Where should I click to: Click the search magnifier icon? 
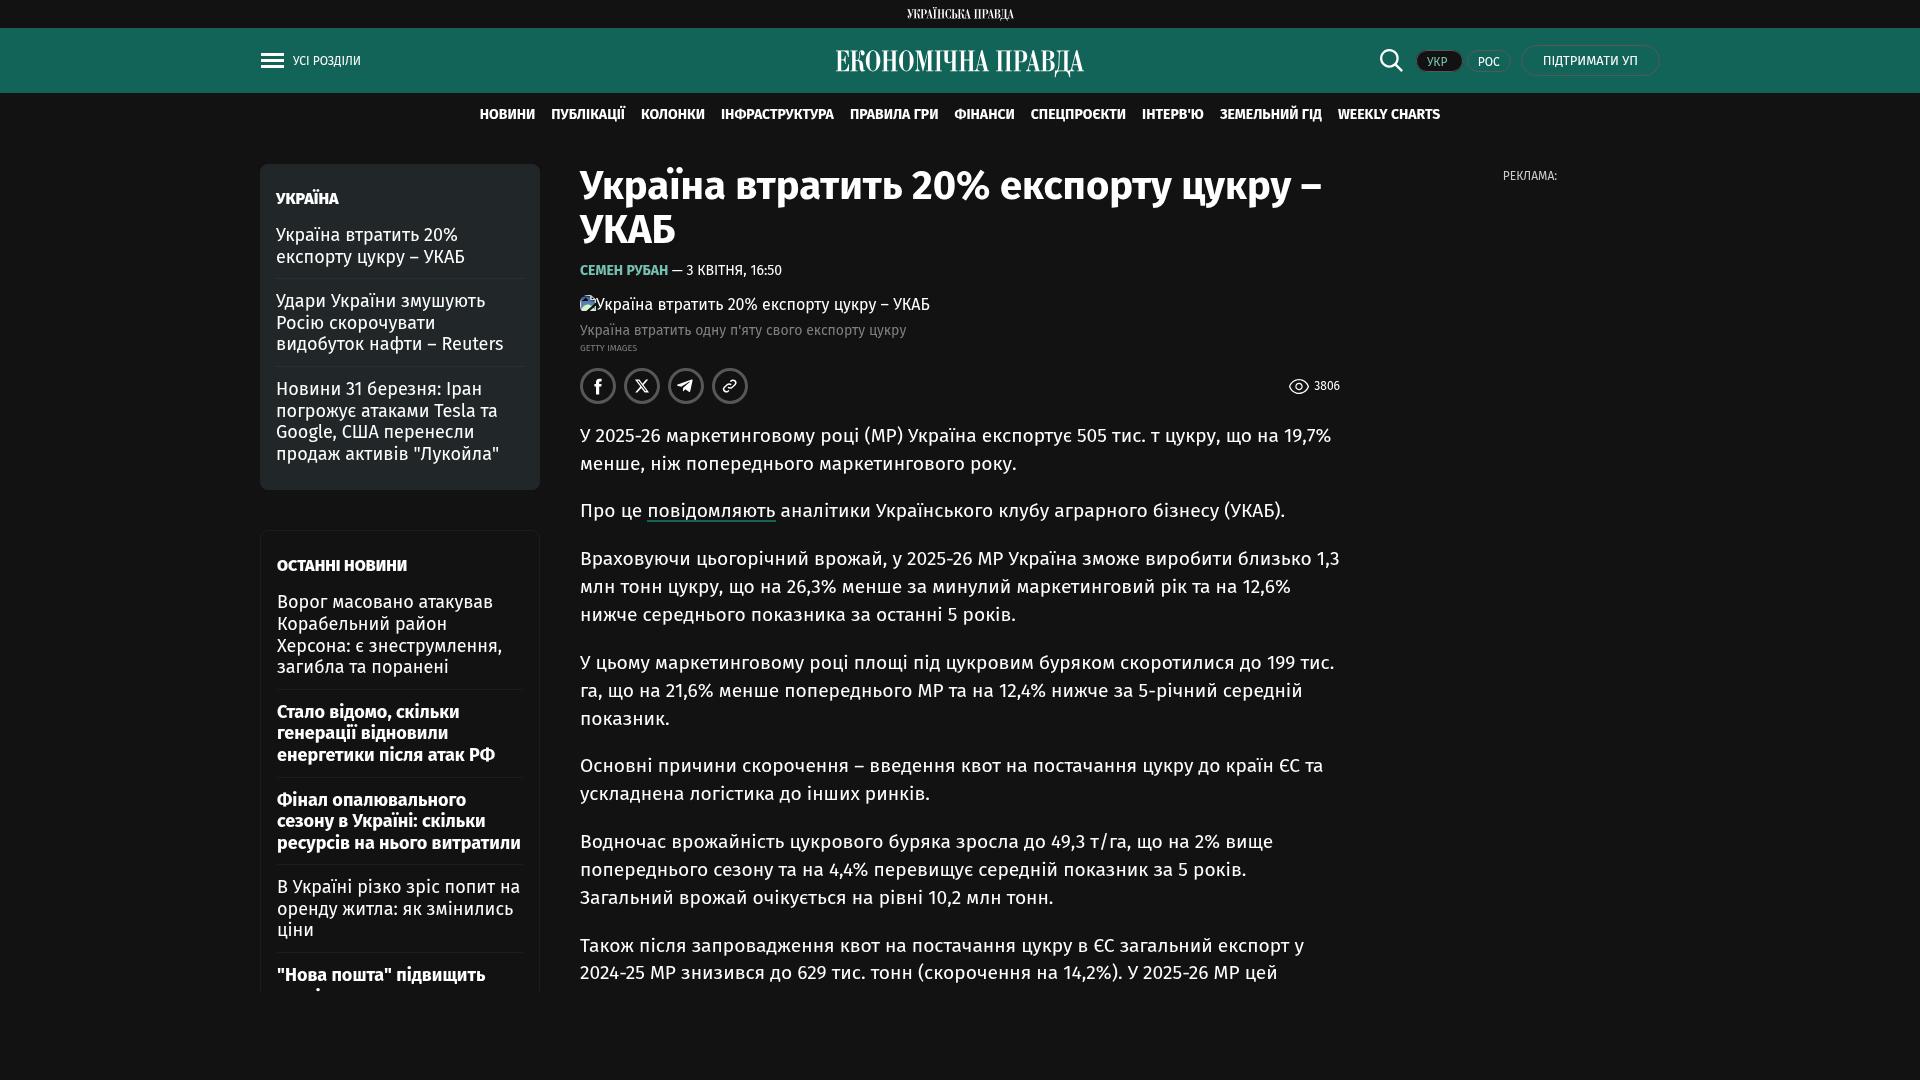coord(1391,61)
